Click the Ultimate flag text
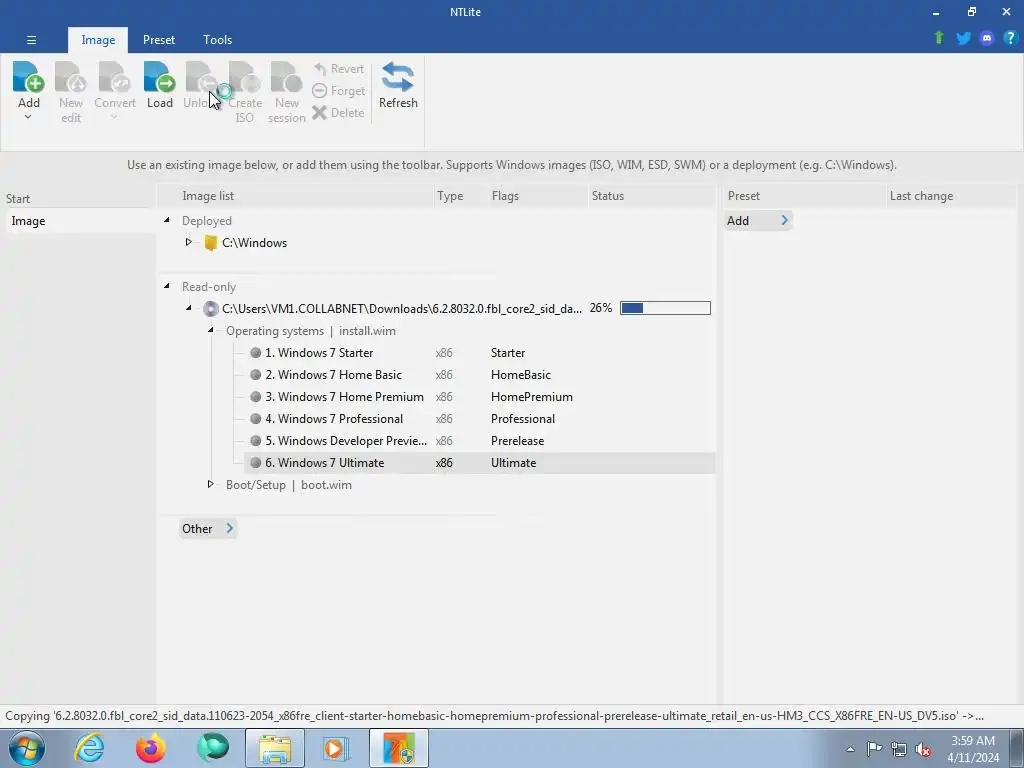Viewport: 1024px width, 768px height. pyautogui.click(x=513, y=463)
